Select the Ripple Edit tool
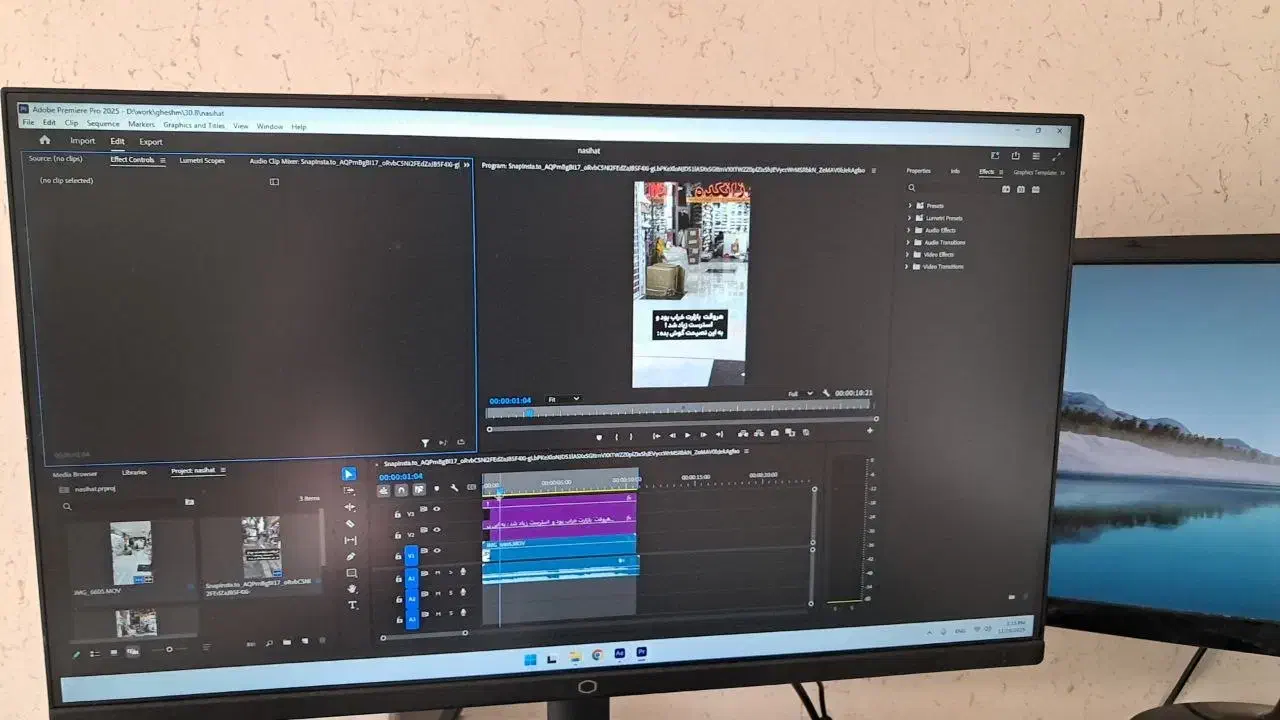 tap(350, 508)
